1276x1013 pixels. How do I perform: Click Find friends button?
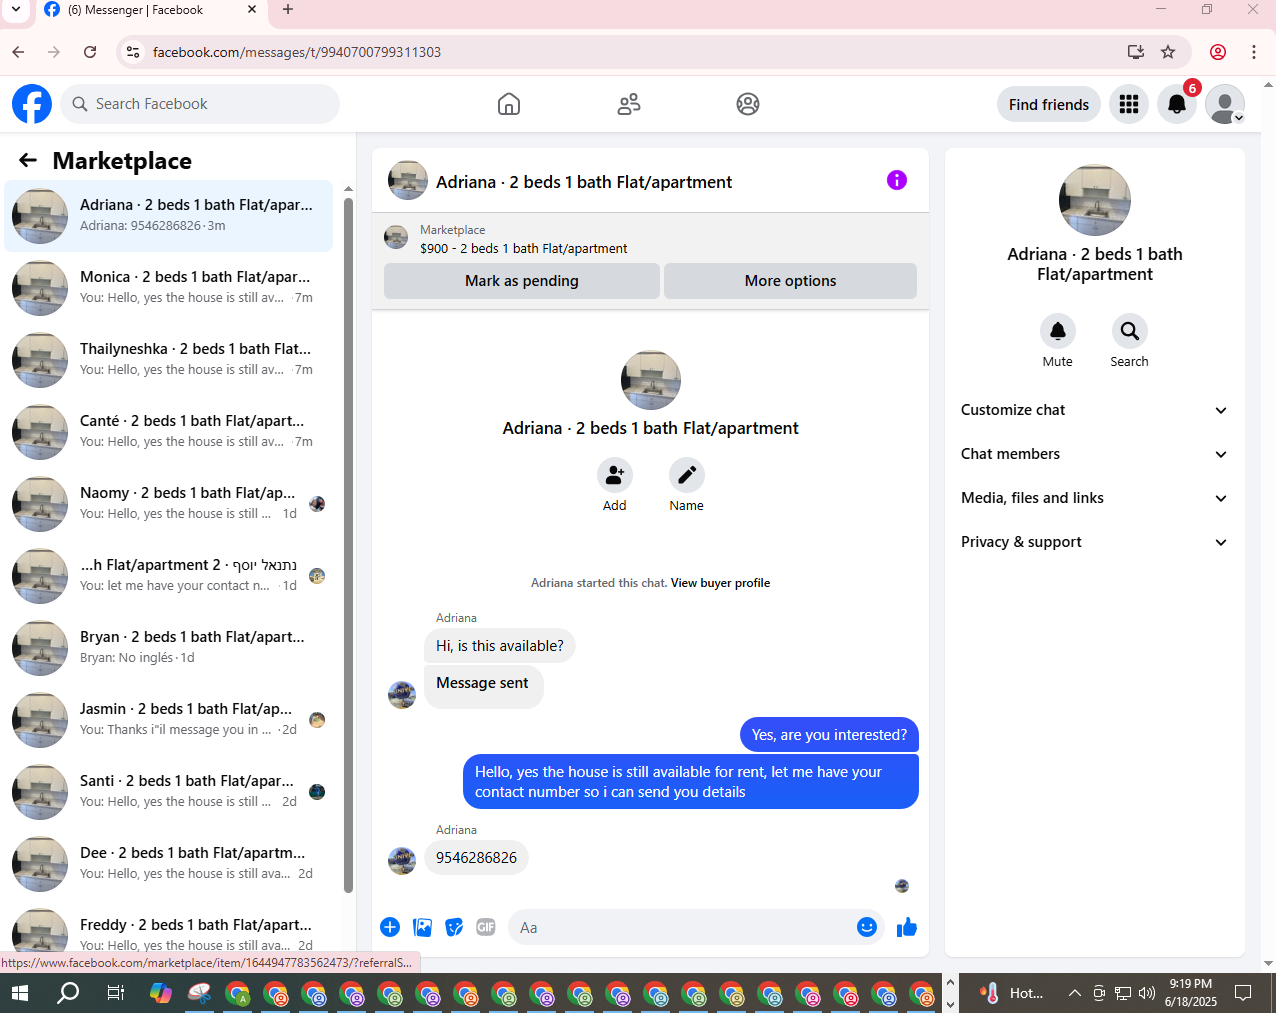(x=1049, y=104)
